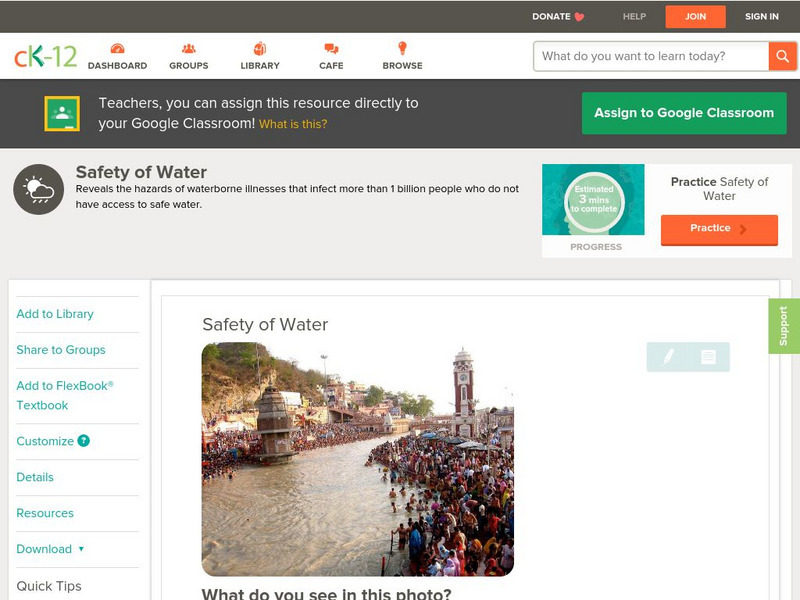Click the orange search magnifier button

[x=782, y=56]
